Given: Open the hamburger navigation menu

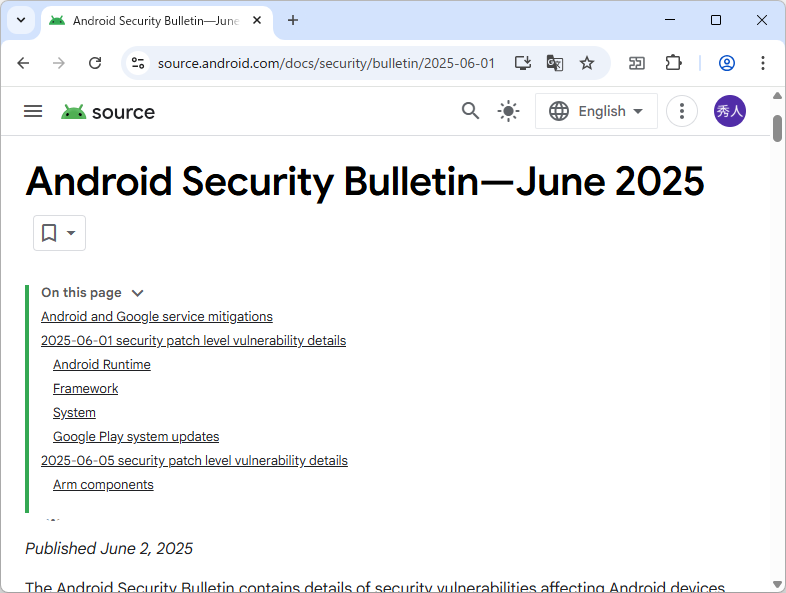Looking at the screenshot, I should [x=33, y=111].
